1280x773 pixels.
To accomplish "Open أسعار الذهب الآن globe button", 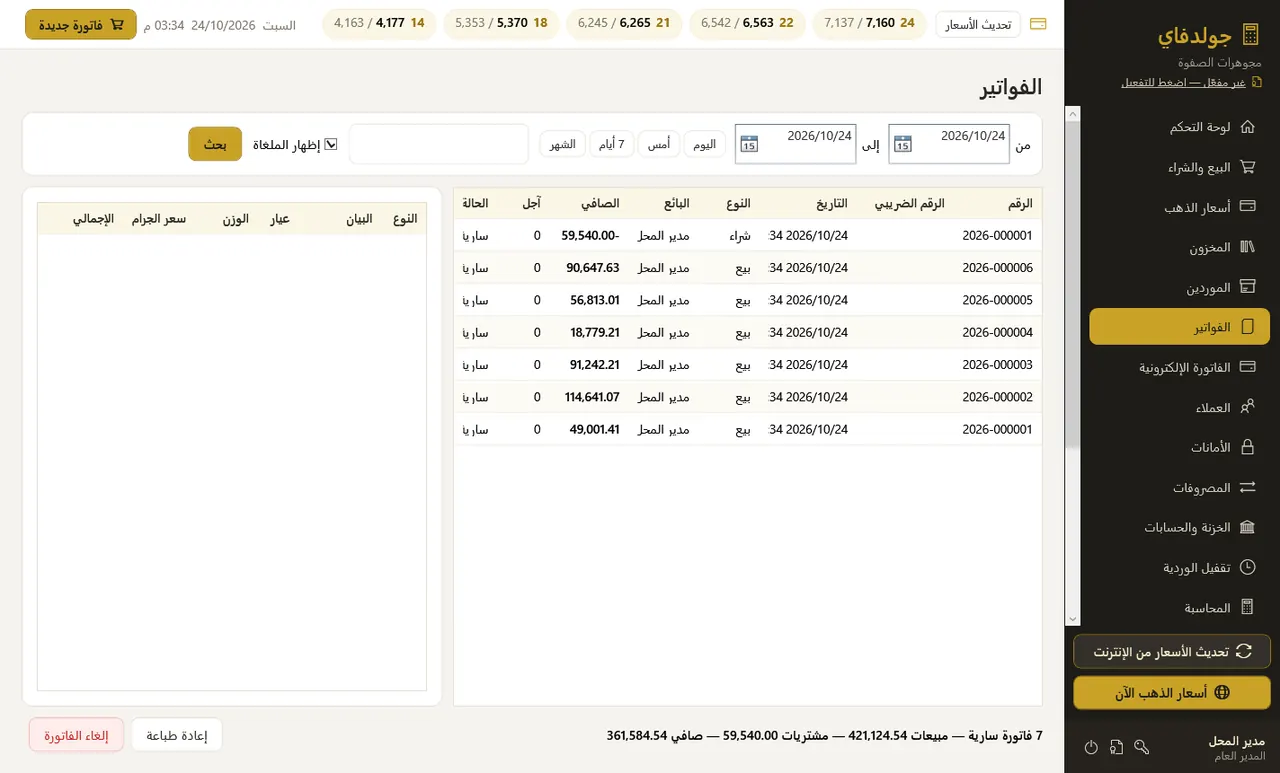I will (x=1172, y=692).
